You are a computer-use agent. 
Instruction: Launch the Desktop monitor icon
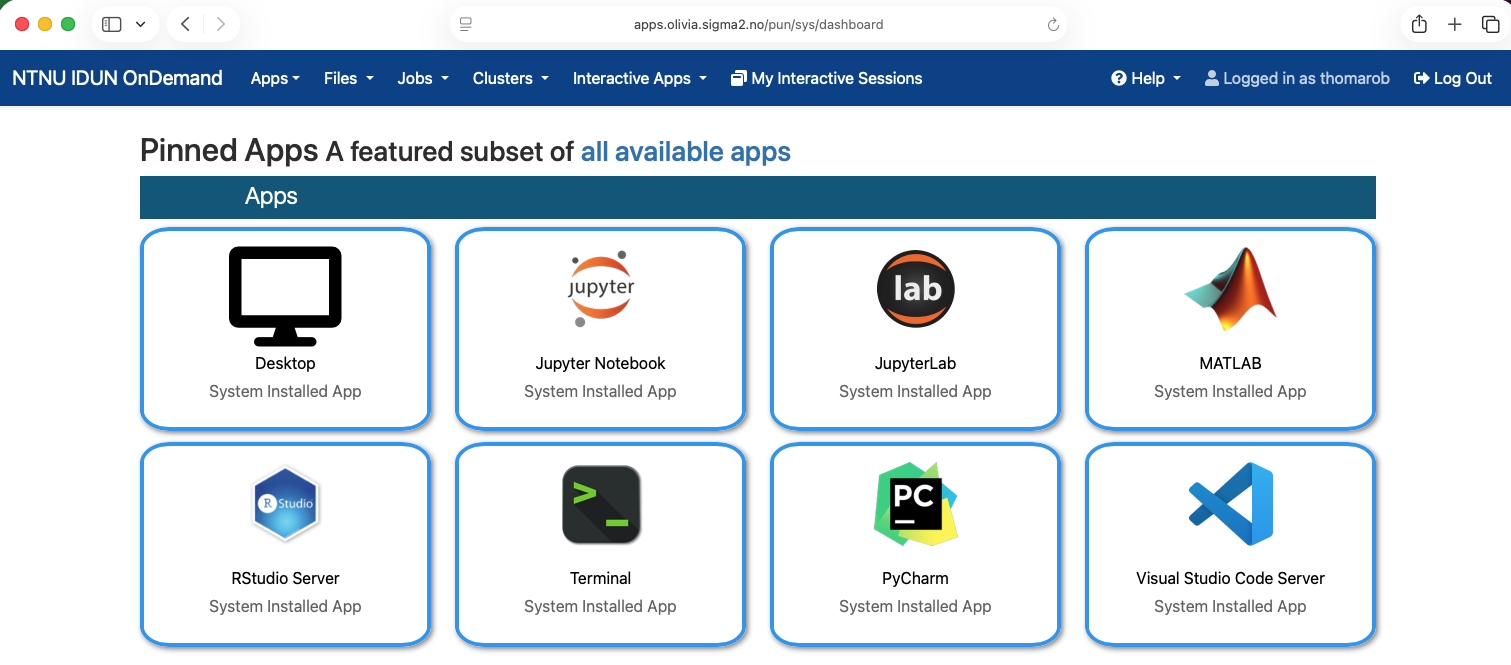[x=285, y=289]
